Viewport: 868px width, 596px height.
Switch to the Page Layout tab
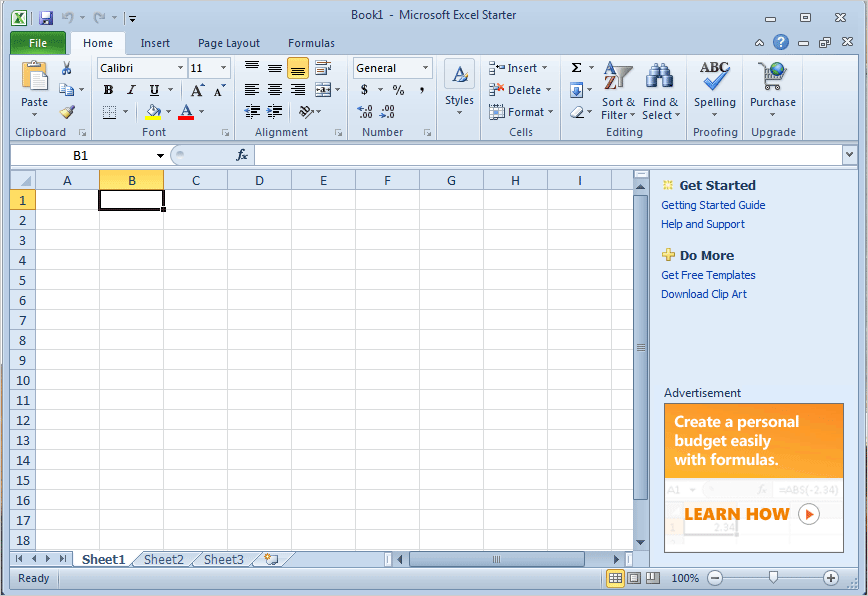click(x=229, y=43)
